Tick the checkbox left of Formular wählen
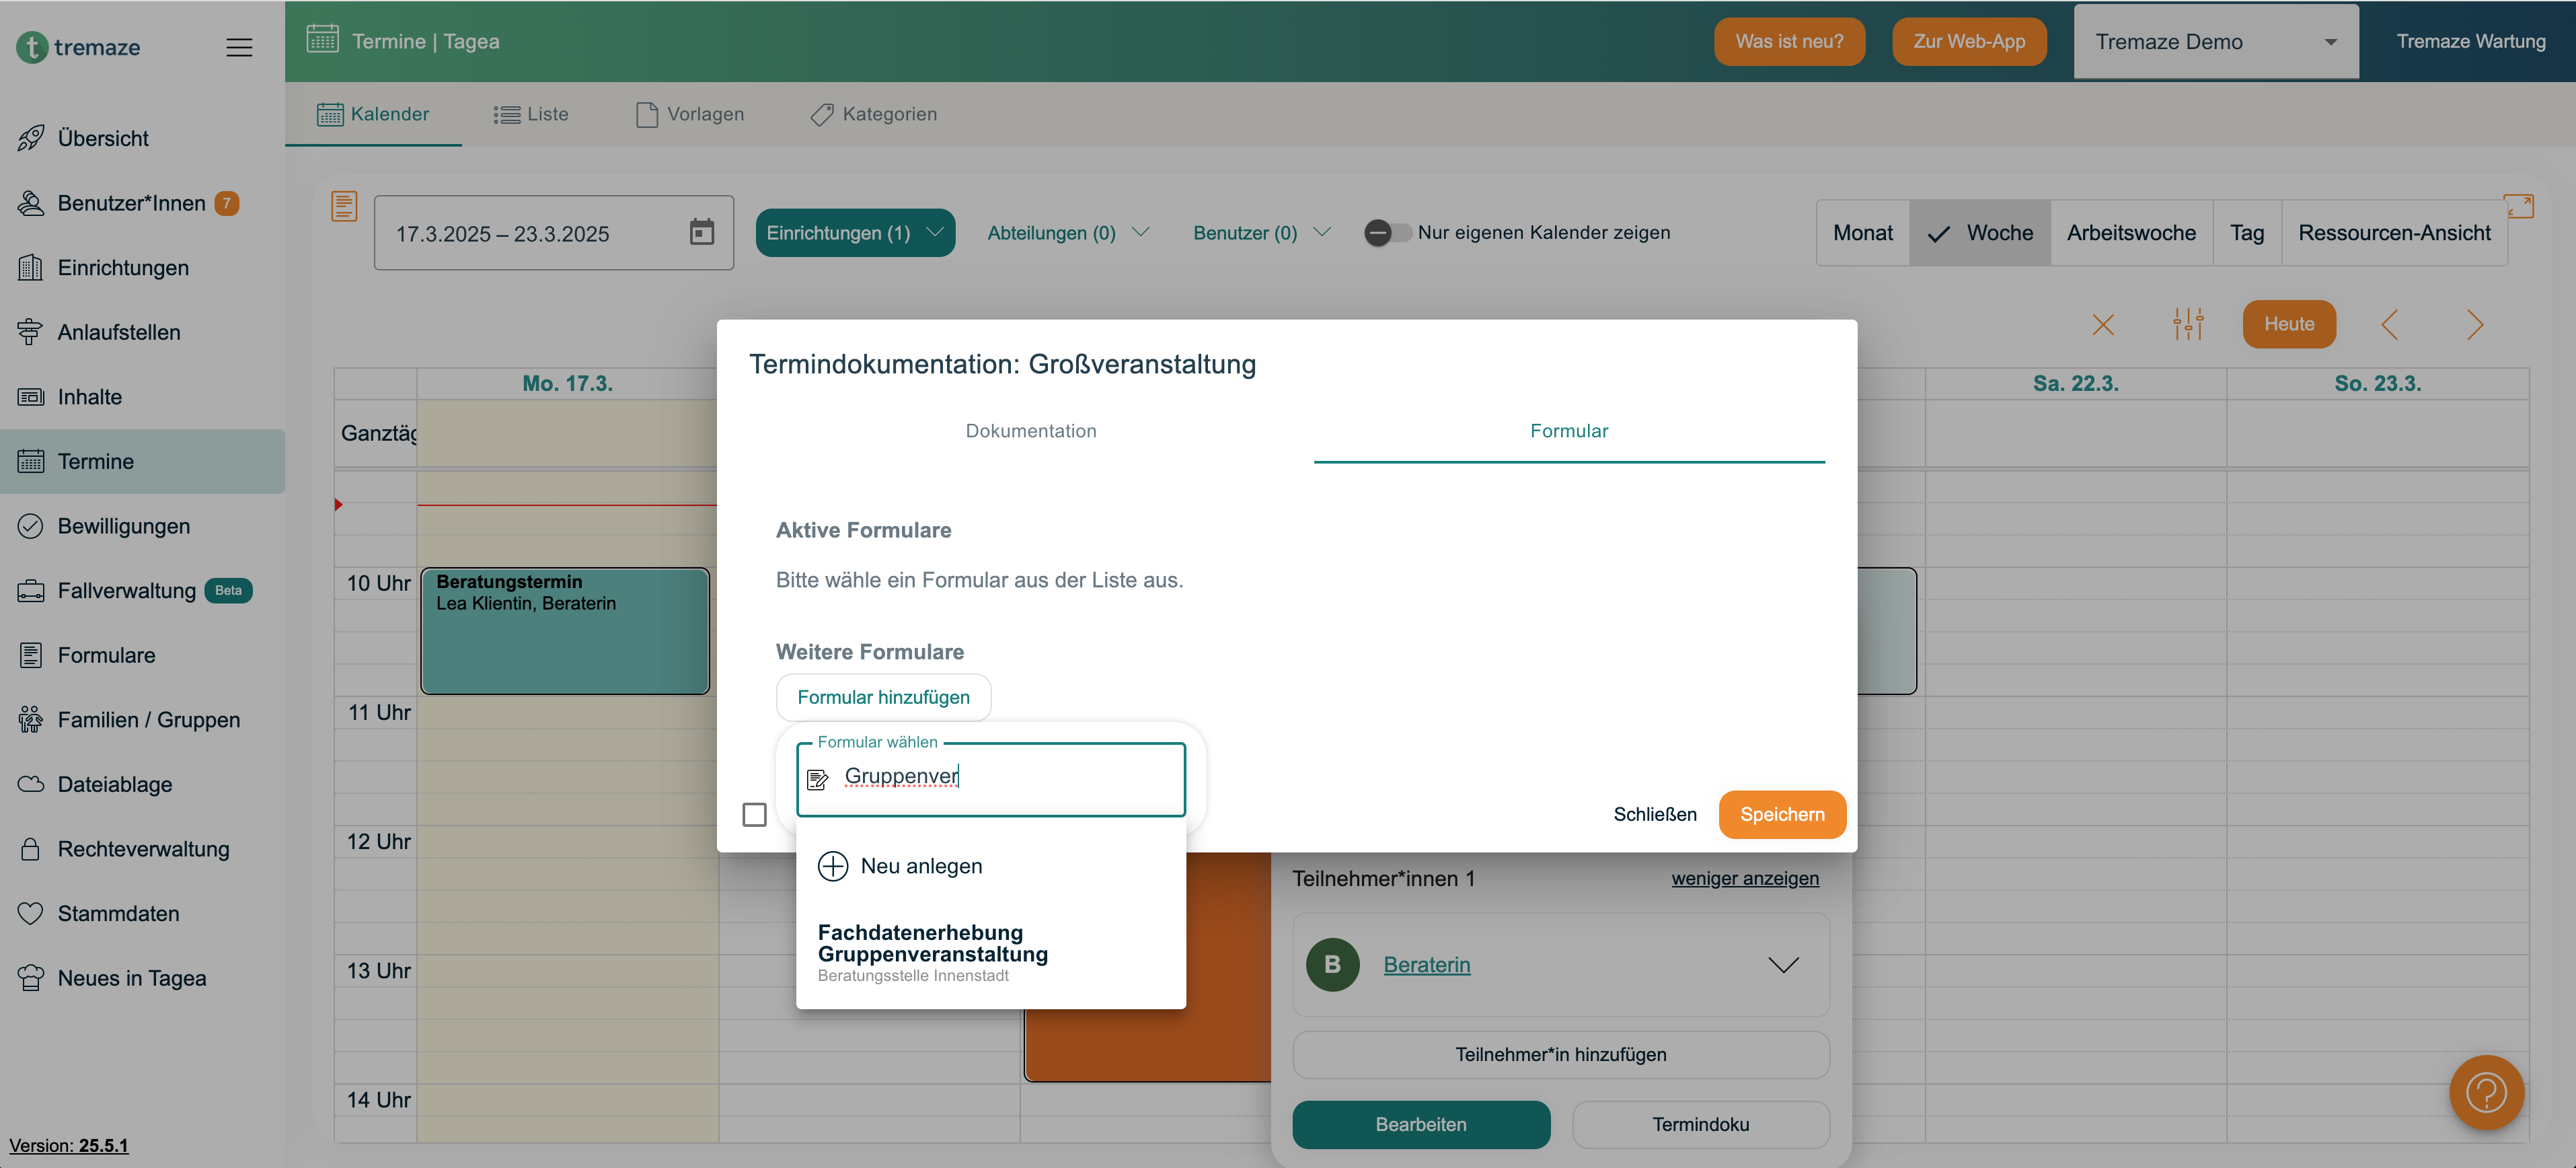 click(x=754, y=815)
